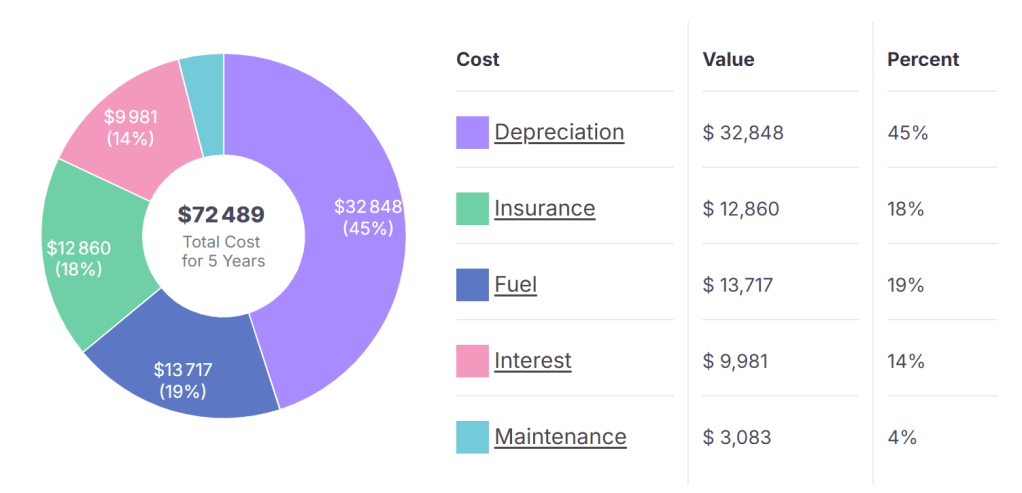
Task: Open the Insurance cost link
Action: click(x=544, y=208)
